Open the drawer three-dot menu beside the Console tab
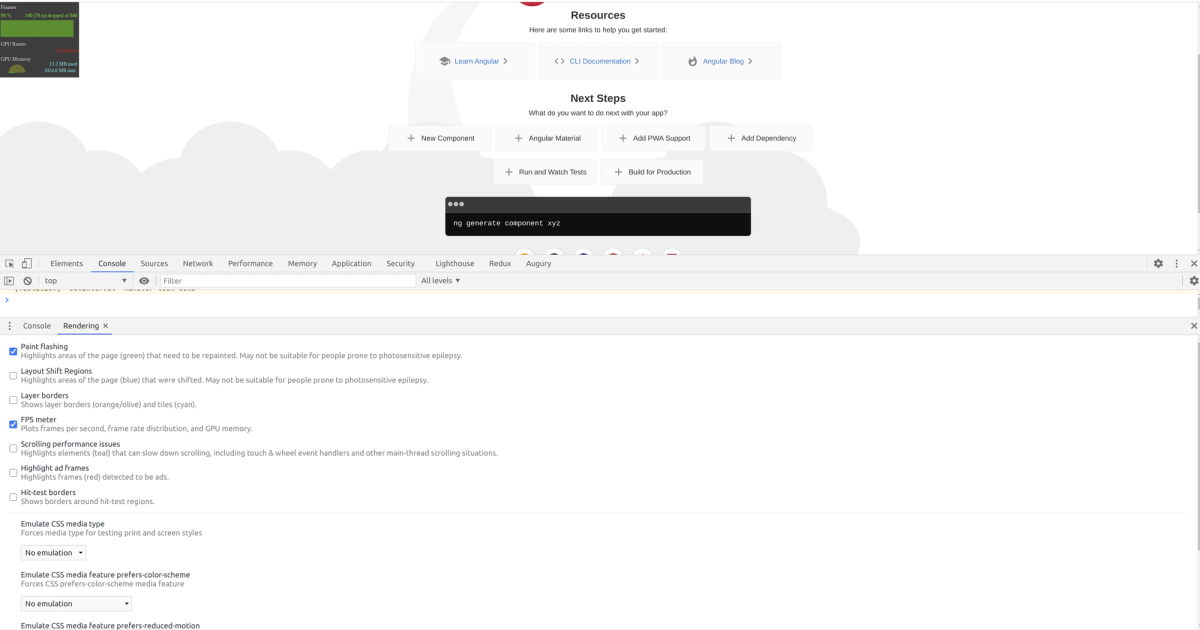 [x=10, y=326]
